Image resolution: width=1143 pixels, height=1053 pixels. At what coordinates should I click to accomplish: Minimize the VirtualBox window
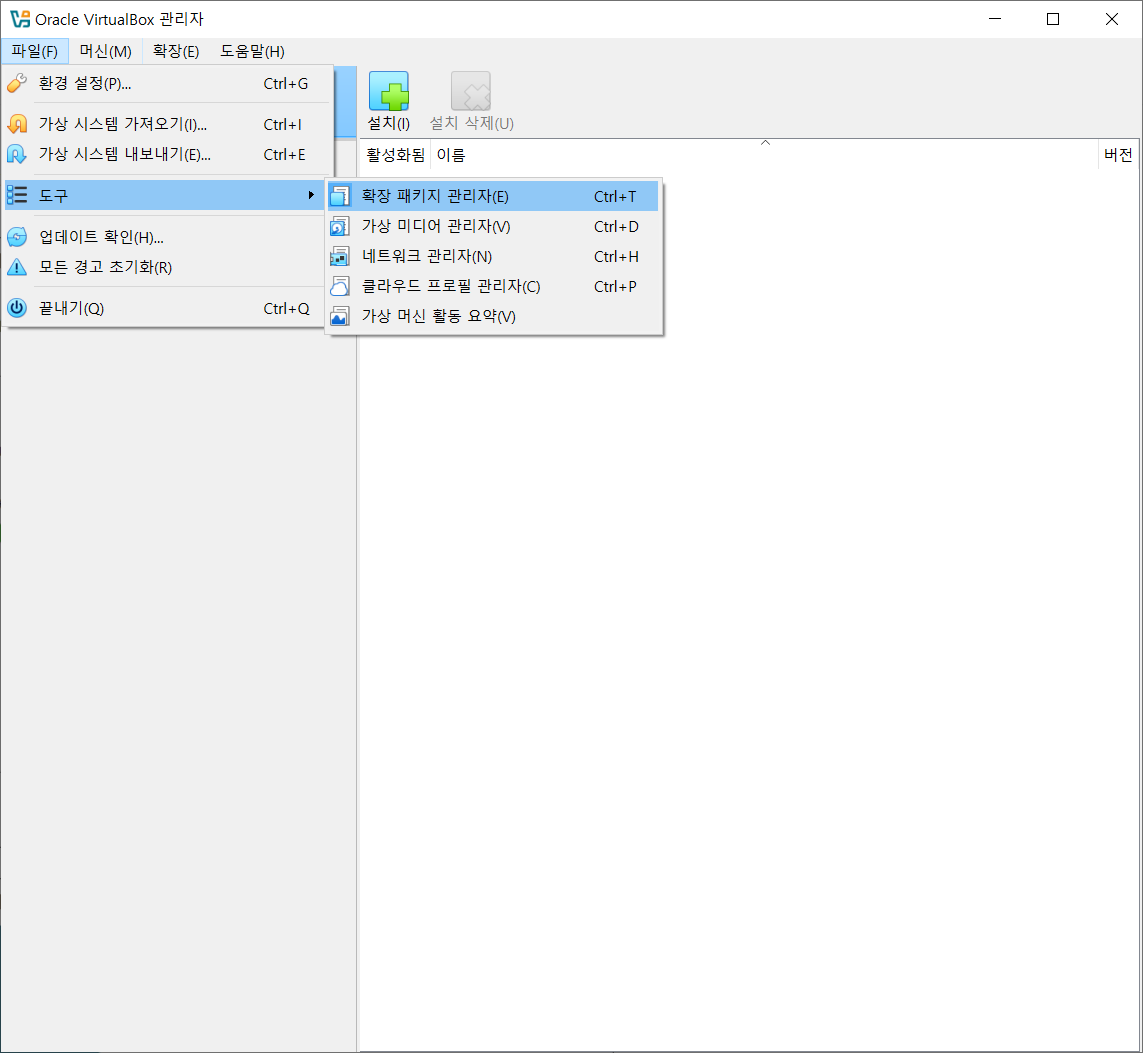pos(994,19)
